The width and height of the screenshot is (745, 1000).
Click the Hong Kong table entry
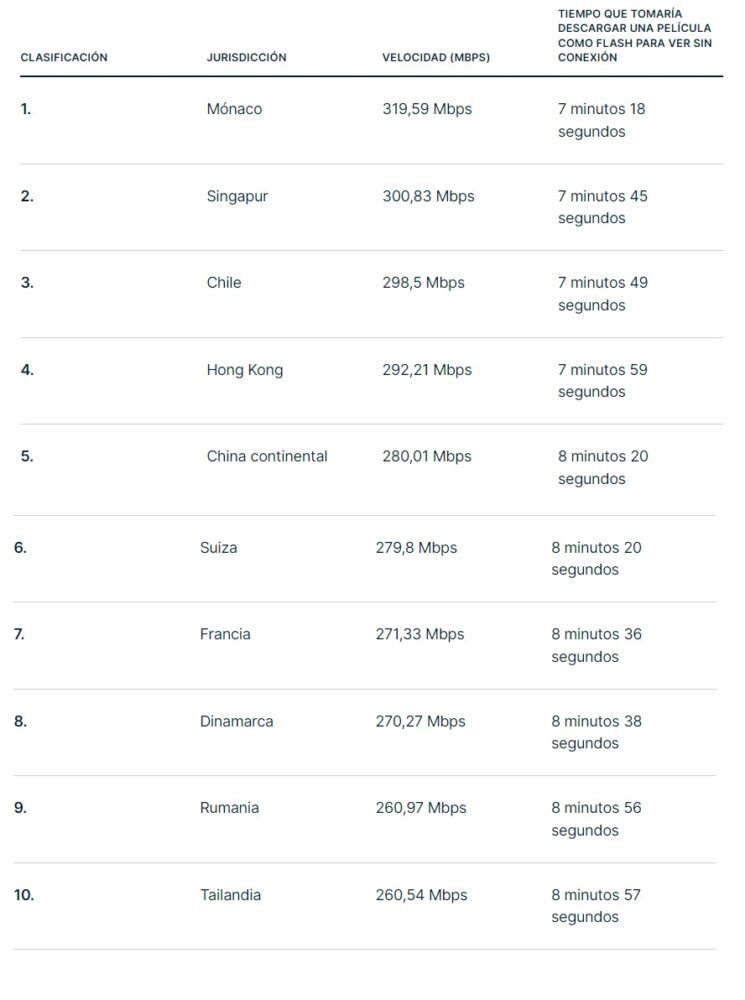pyautogui.click(x=244, y=370)
